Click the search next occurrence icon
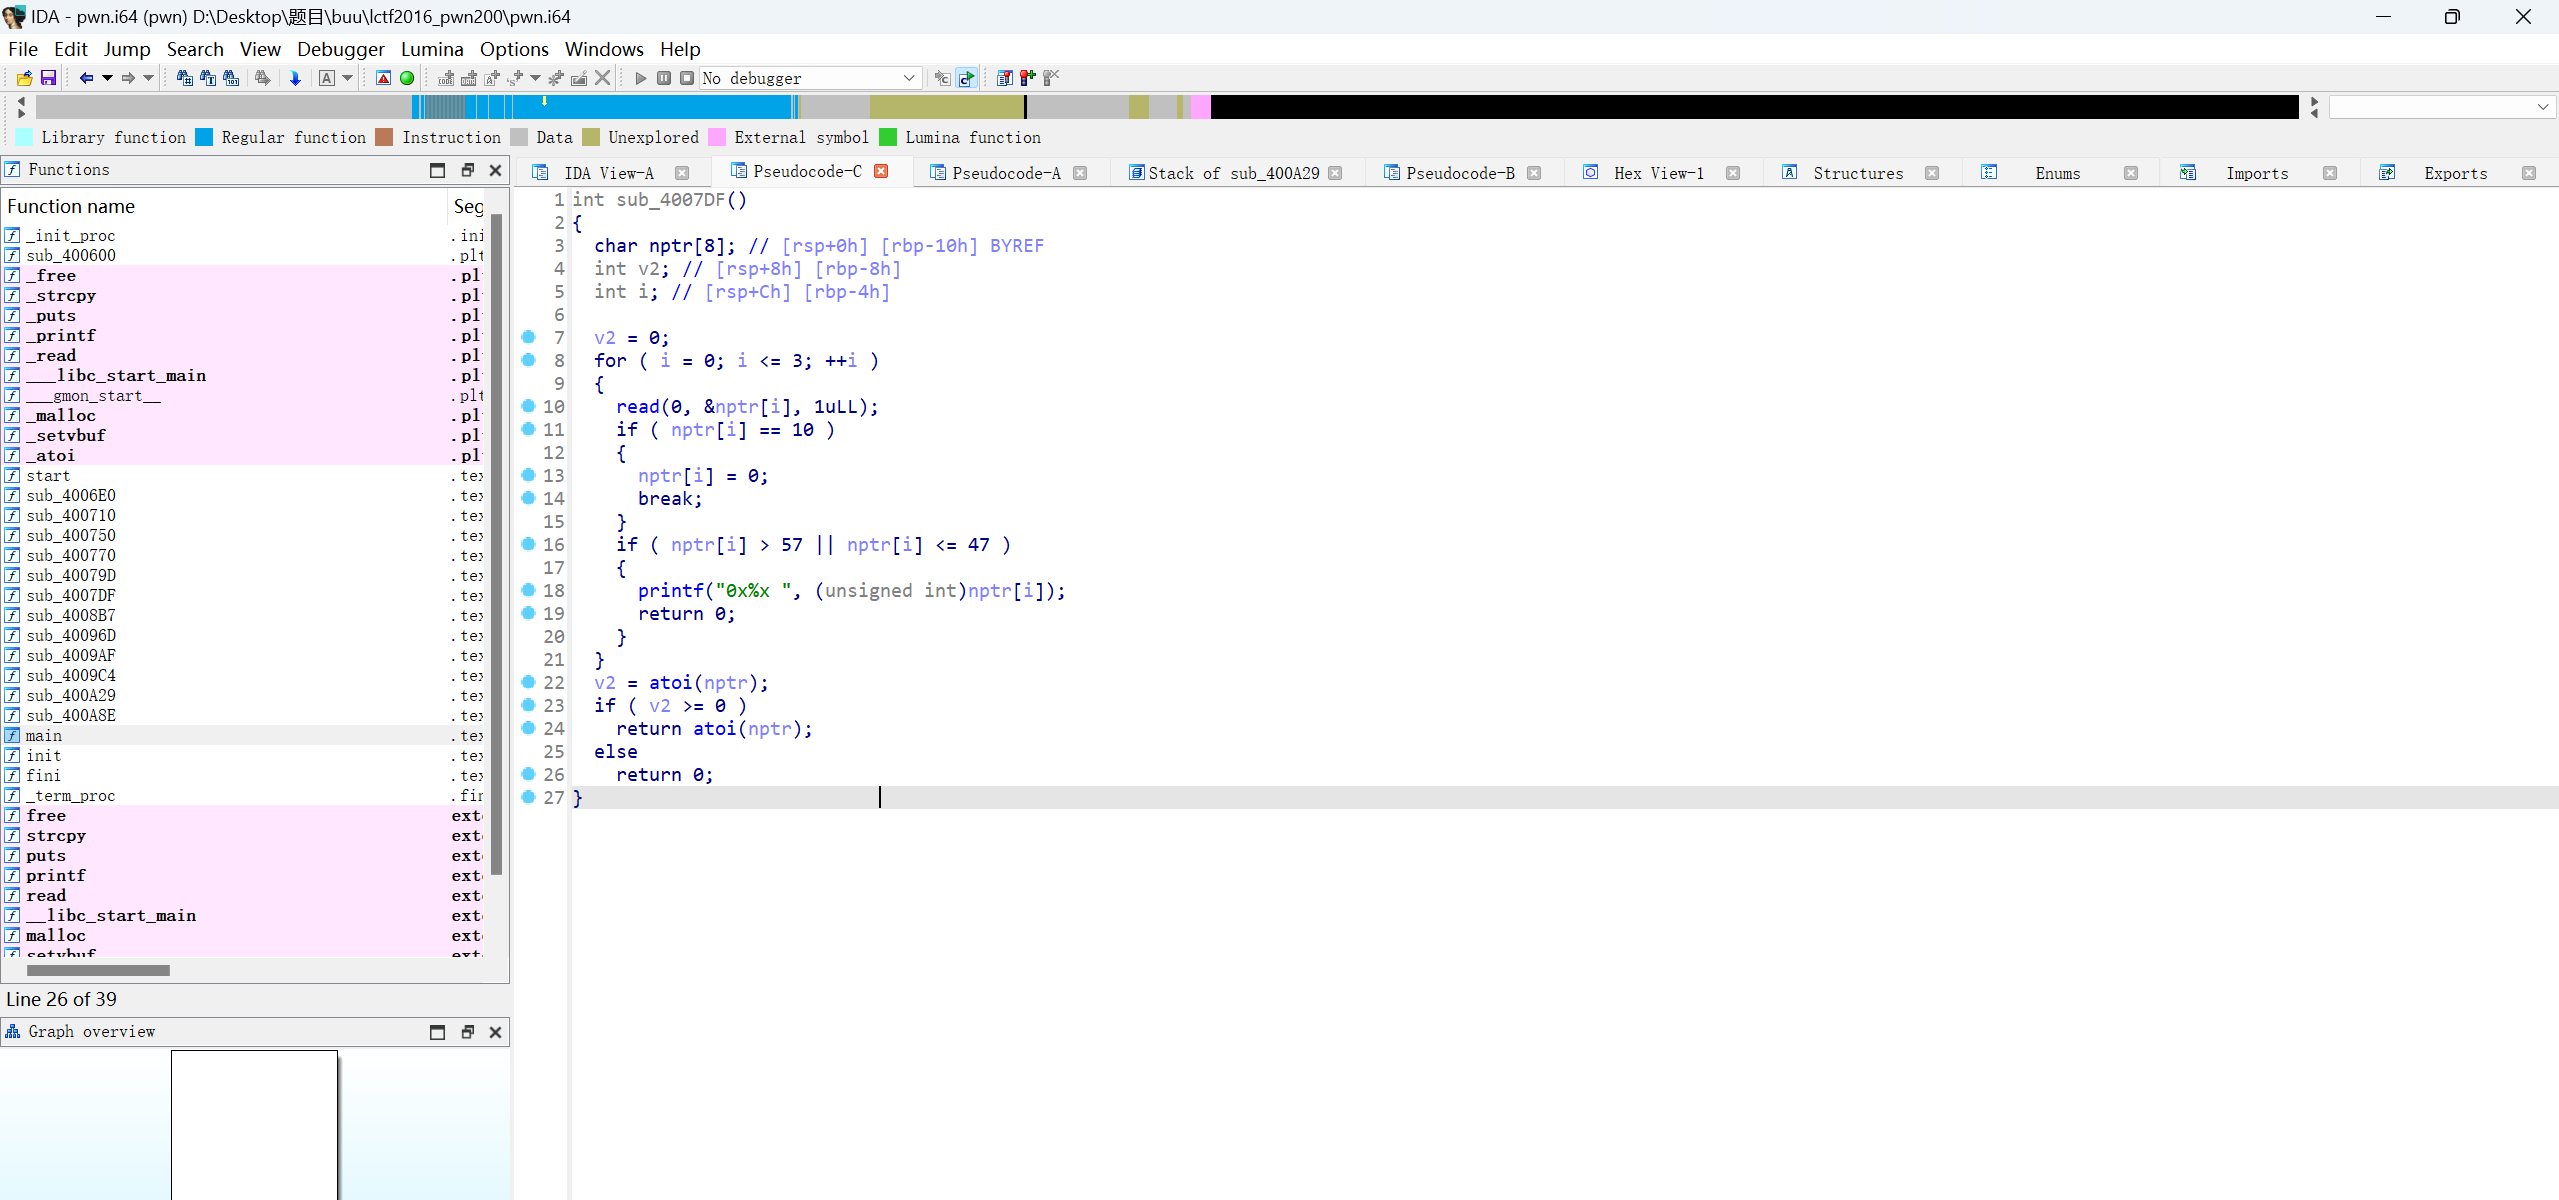Screen dimensions: 2559x1200 tap(262, 78)
